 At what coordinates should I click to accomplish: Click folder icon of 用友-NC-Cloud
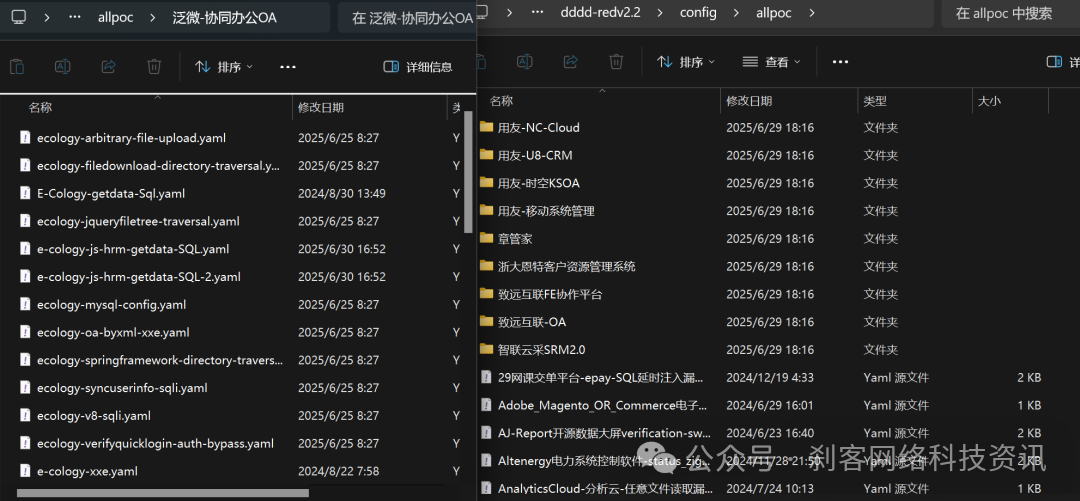point(486,127)
